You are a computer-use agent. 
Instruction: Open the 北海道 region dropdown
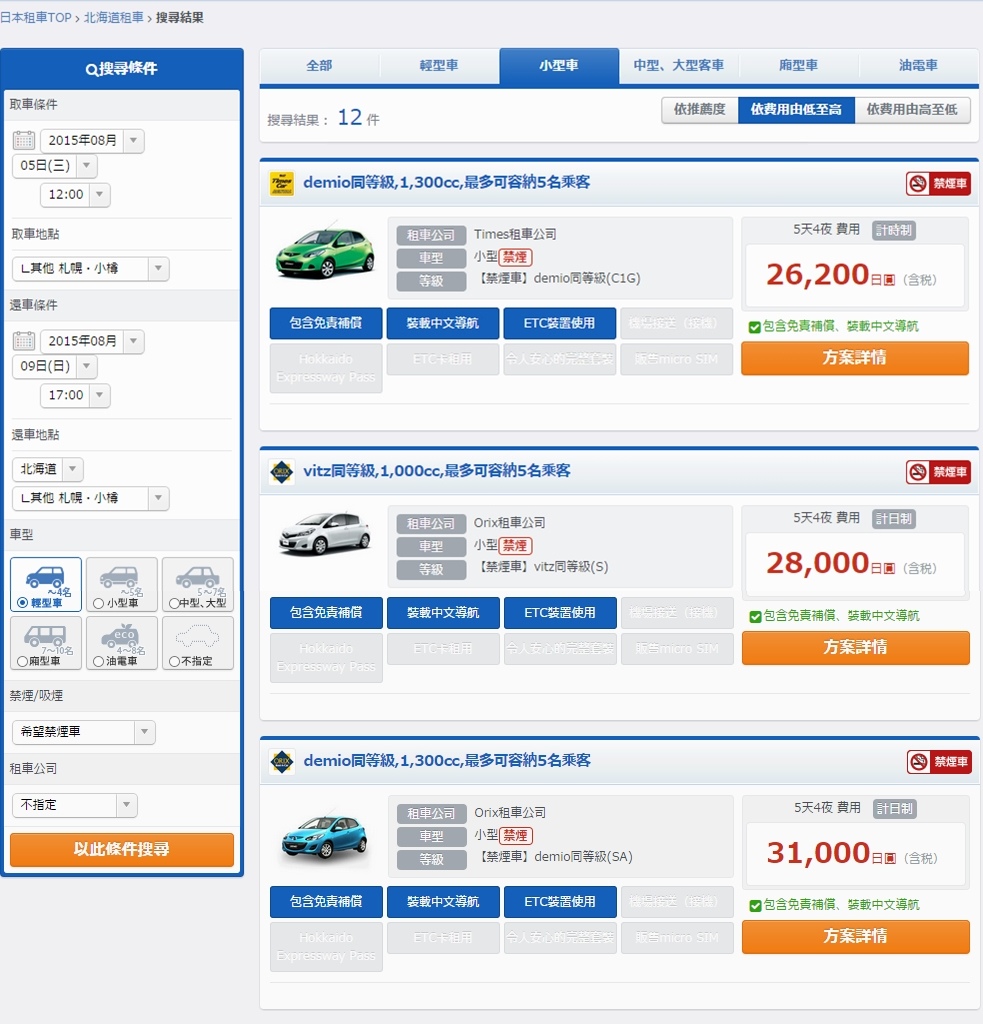click(x=48, y=469)
